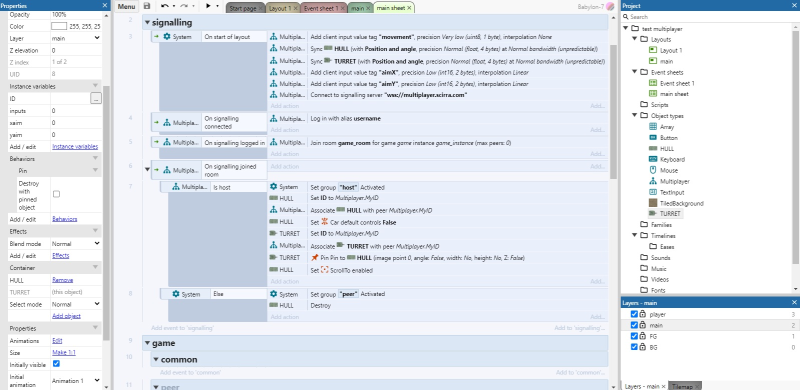Screen dimensions: 800x390
Task: Click the Make 1:1 size link
Action: 64,353
